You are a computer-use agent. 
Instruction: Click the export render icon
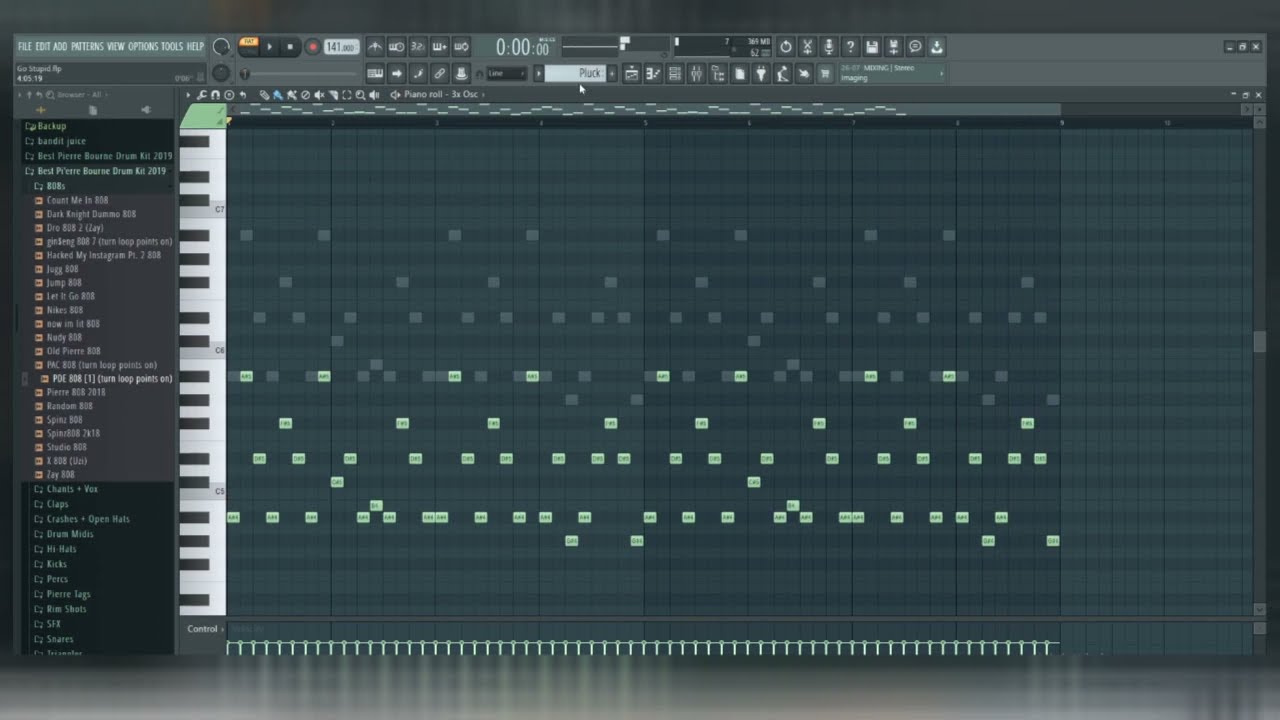click(x=893, y=47)
